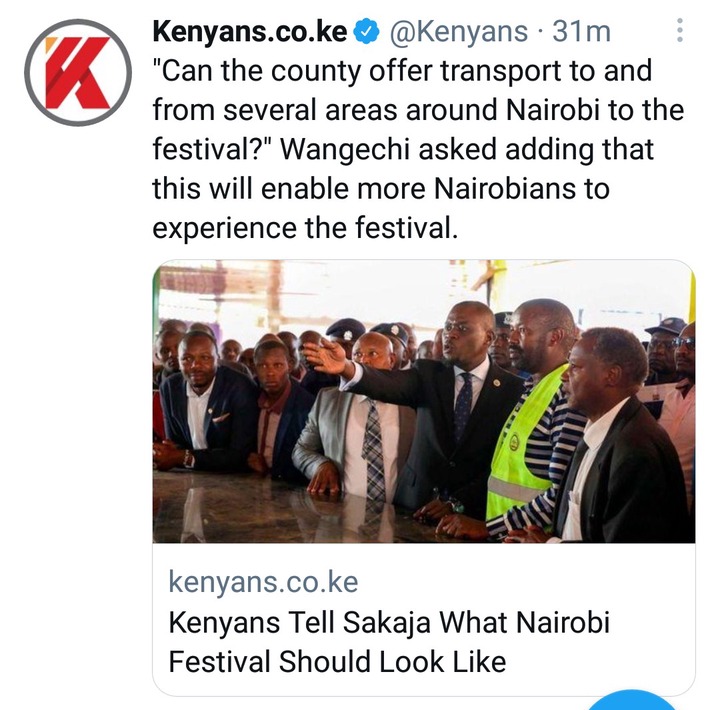Open the tweet by clicking its body text
This screenshot has height=710, width=720.
click(418, 149)
